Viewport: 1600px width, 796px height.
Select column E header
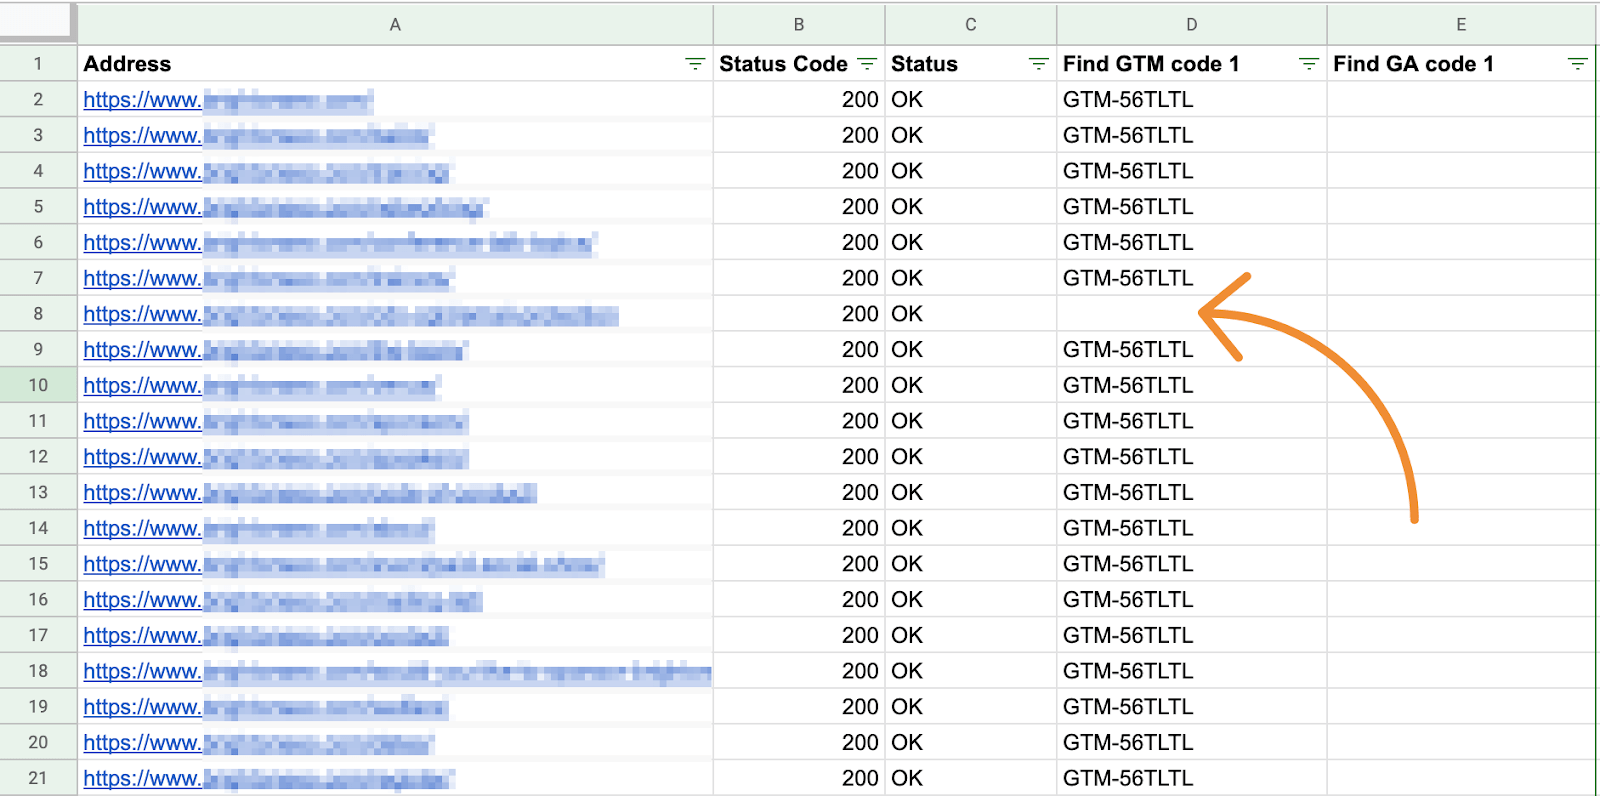[x=1461, y=24]
